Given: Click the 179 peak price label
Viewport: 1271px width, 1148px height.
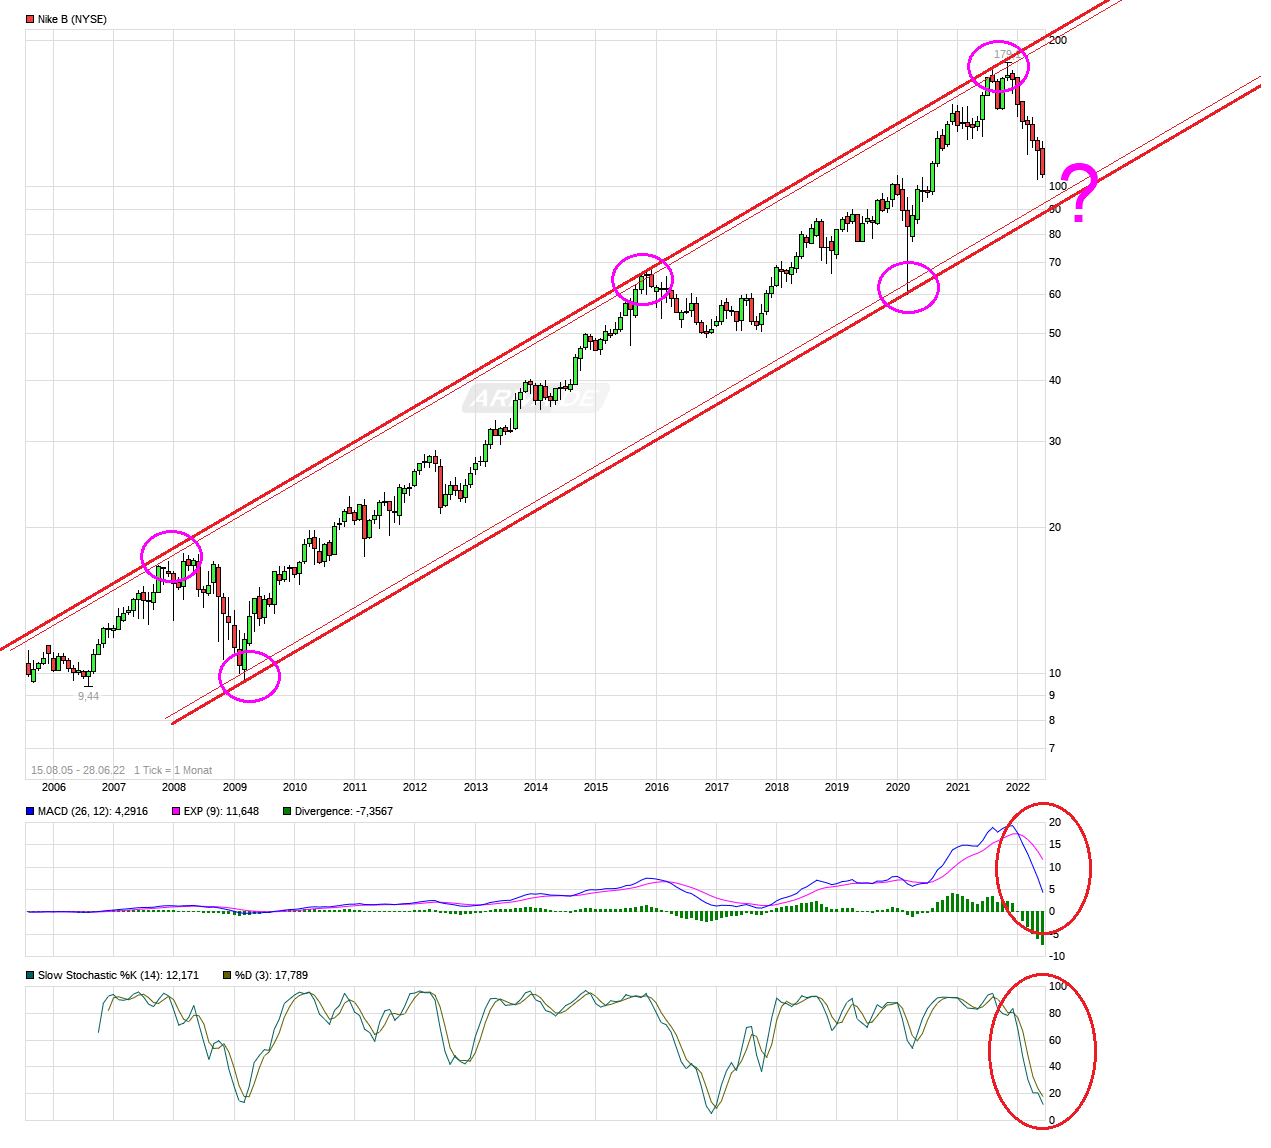Looking at the screenshot, I should [x=1006, y=53].
